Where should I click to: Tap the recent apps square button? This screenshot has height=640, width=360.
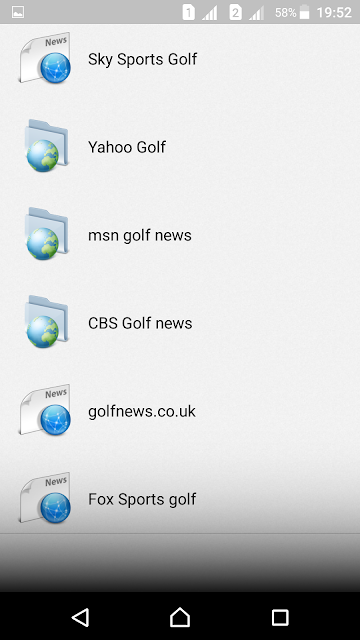coord(280,618)
